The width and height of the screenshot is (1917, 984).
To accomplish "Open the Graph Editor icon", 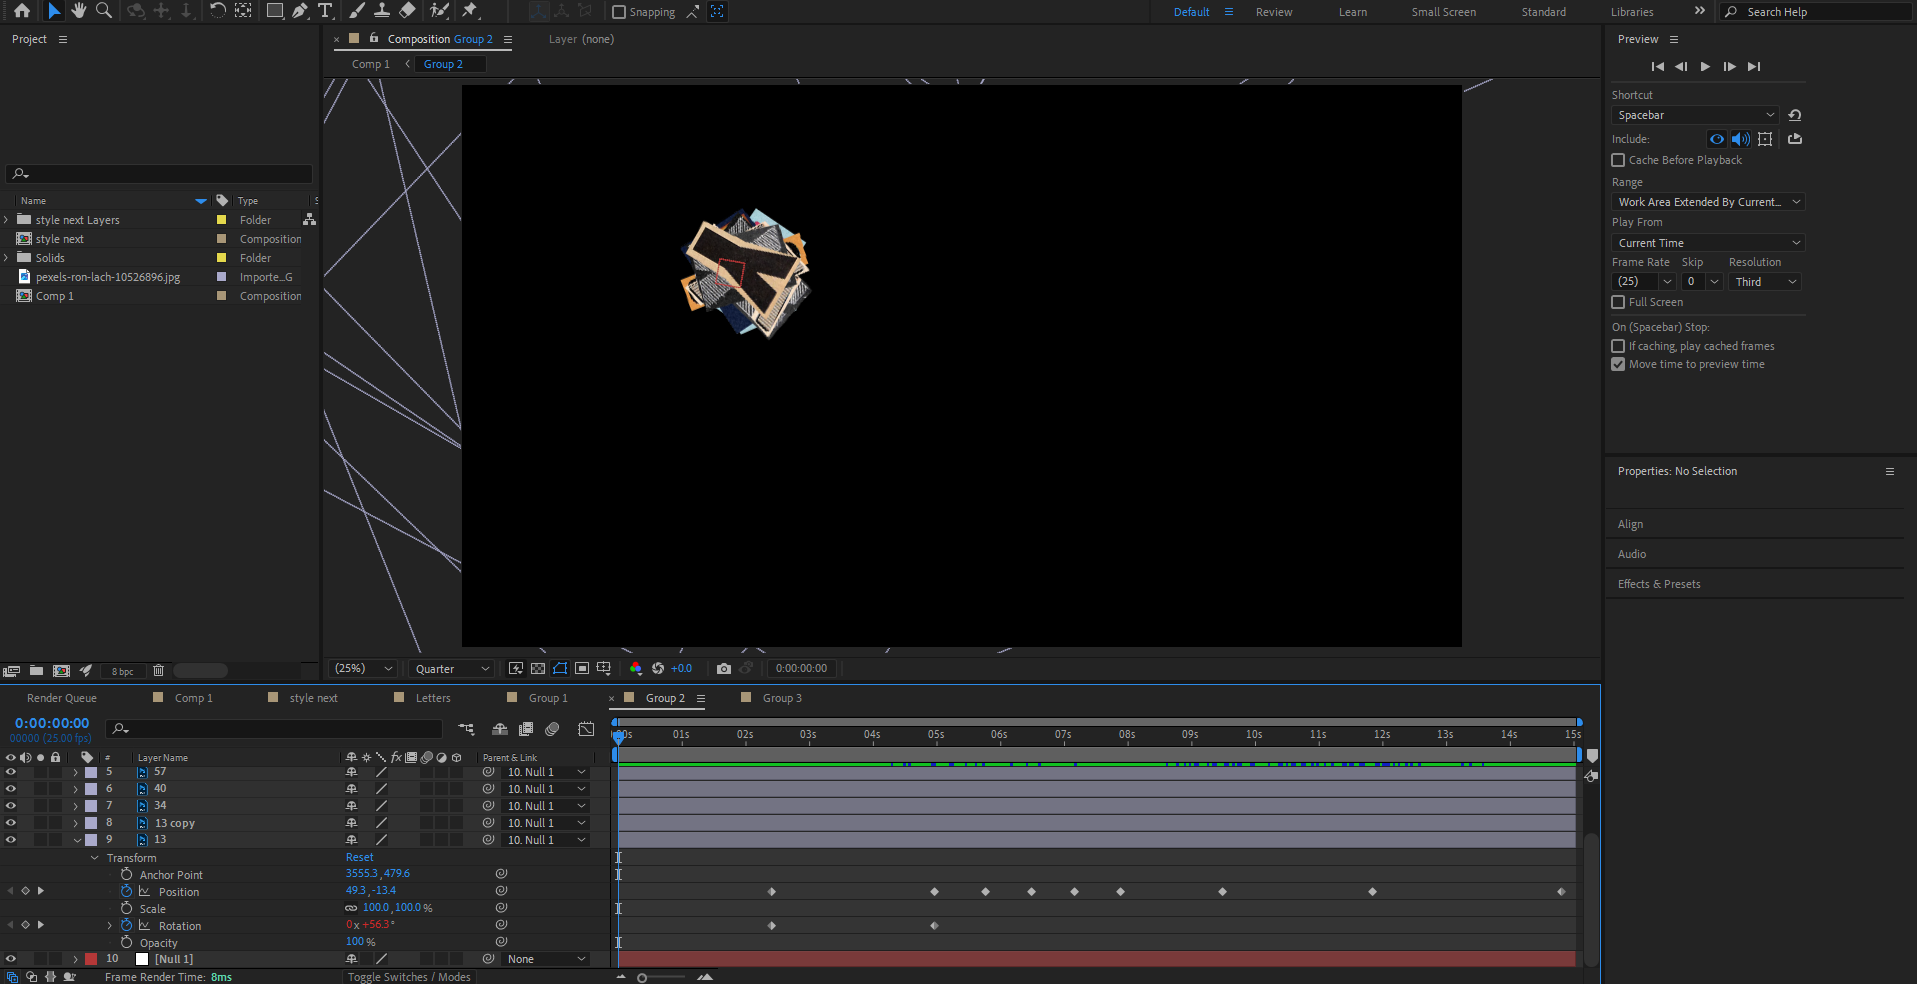I will tap(586, 729).
